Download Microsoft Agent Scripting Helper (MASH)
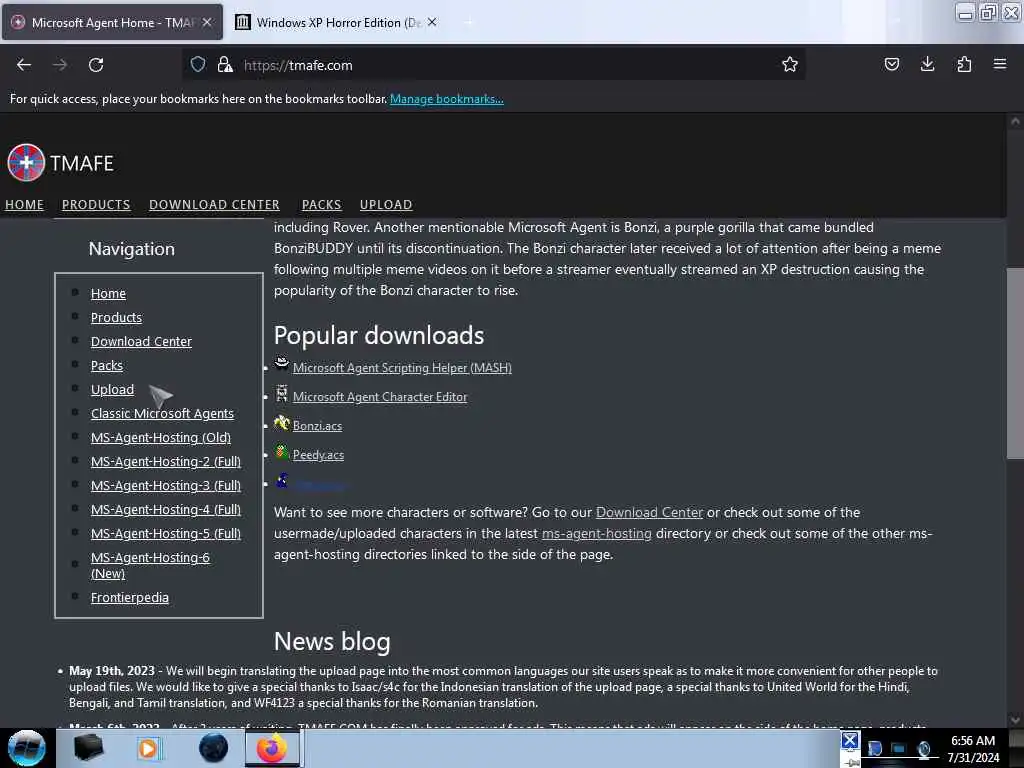The height and width of the screenshot is (768, 1024). (402, 368)
